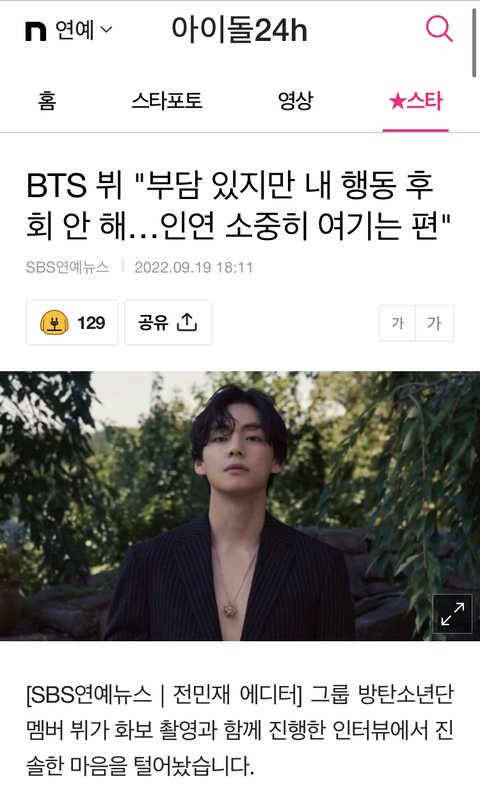Click the yellow emoji reaction icon
This screenshot has width=480, height=800.
tap(55, 322)
